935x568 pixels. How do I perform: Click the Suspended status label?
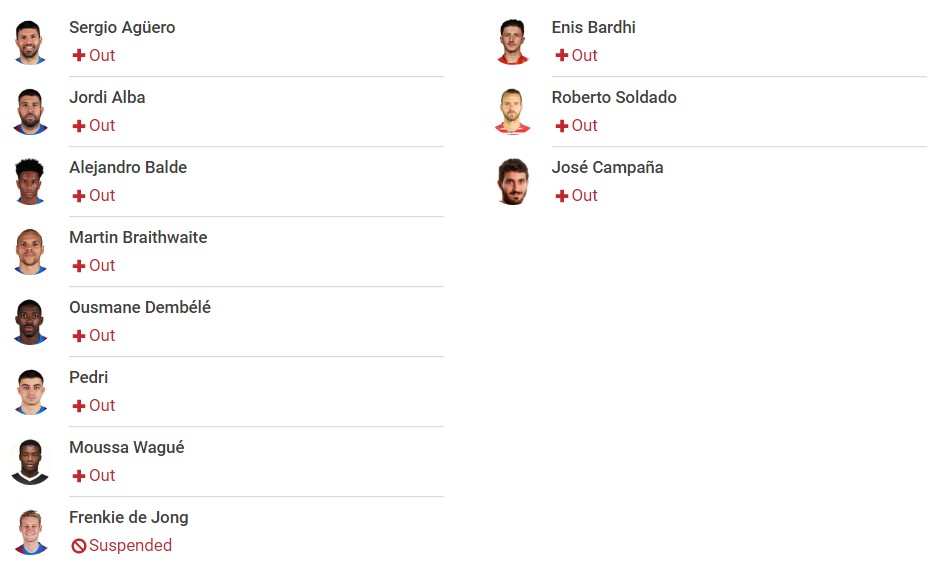click(130, 545)
